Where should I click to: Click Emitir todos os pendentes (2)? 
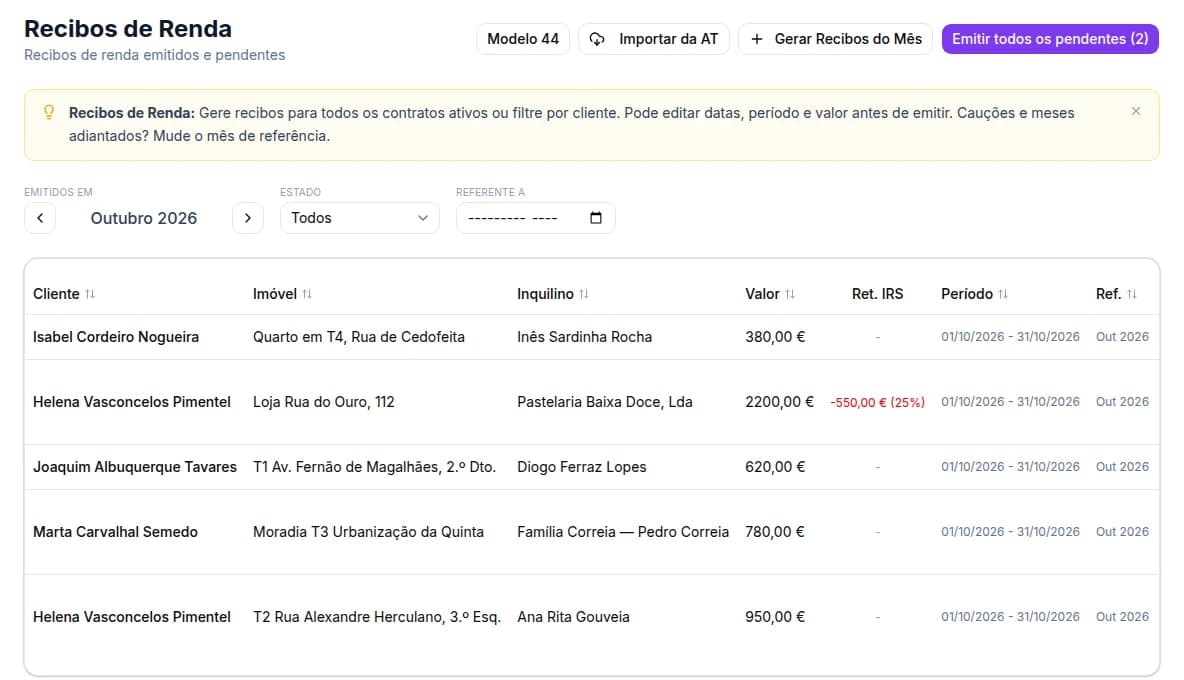1050,39
